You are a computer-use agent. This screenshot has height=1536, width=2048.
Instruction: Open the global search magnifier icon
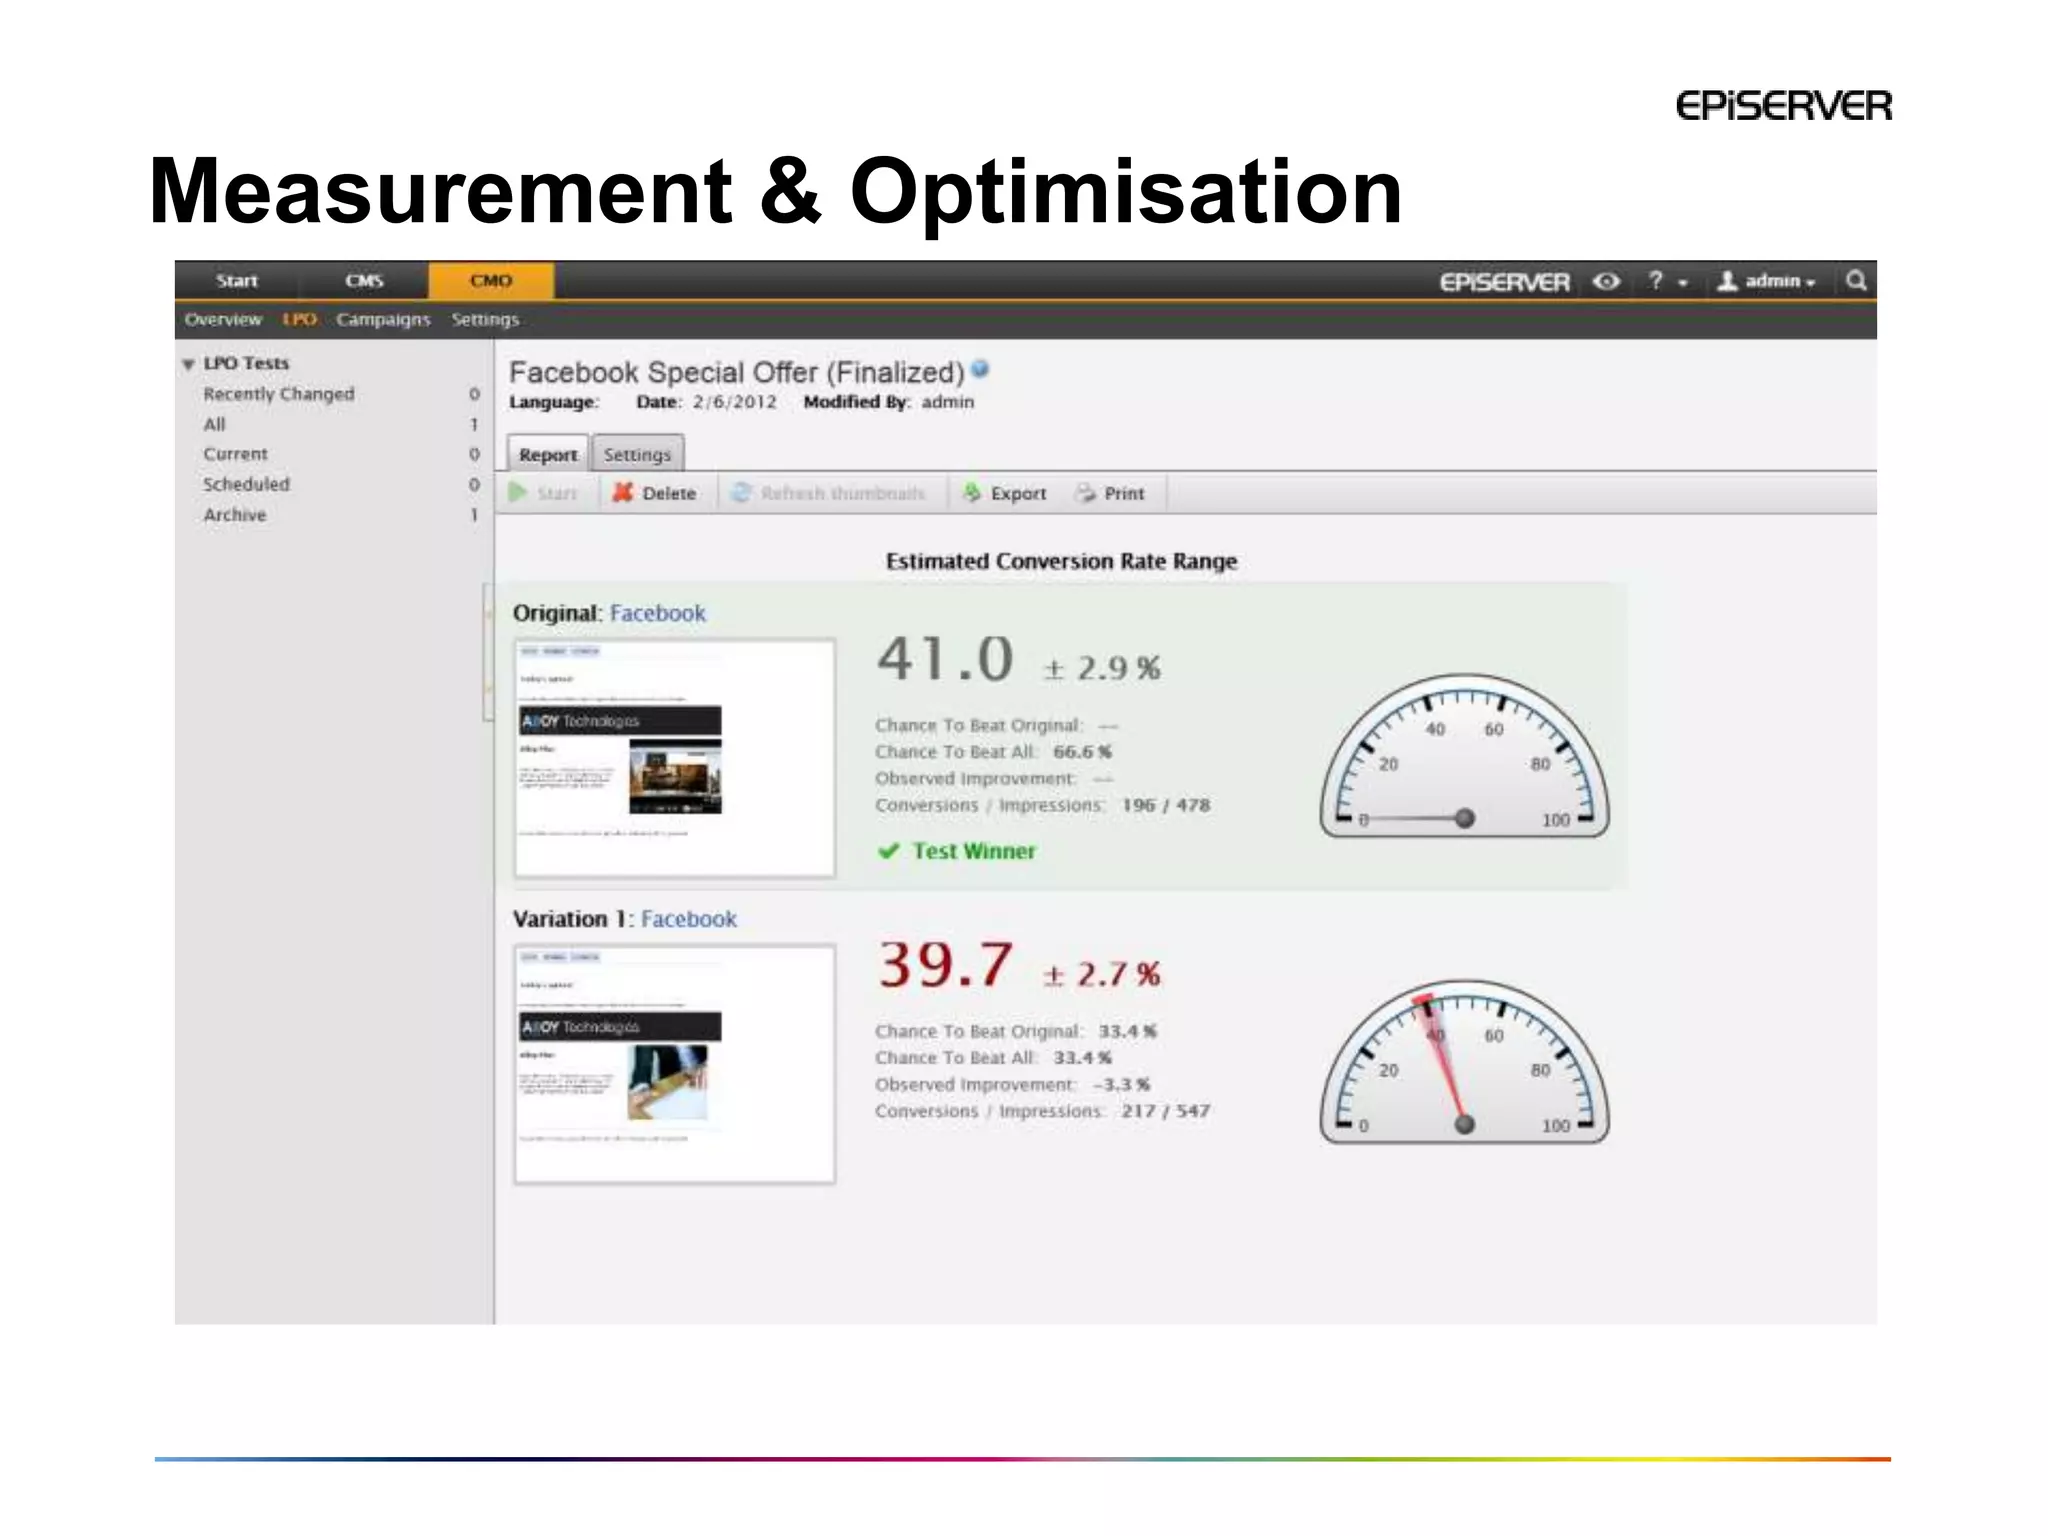point(1856,281)
